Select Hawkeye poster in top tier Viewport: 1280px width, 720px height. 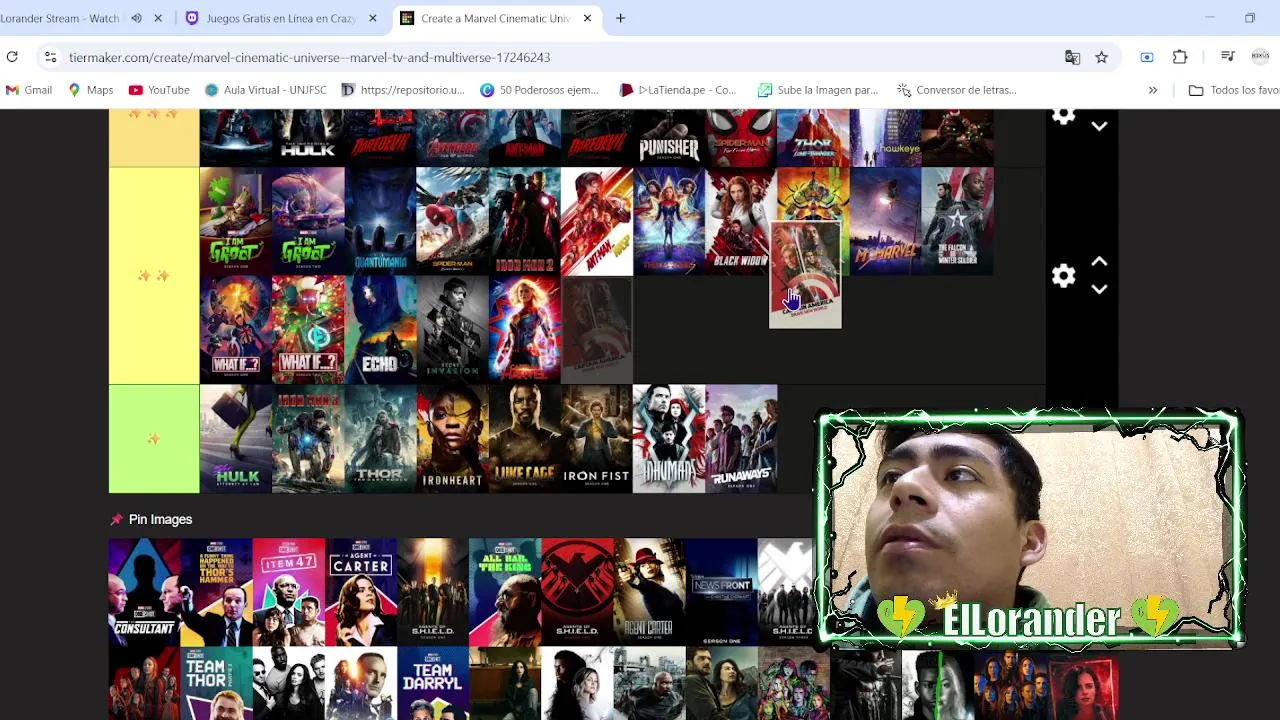pos(885,138)
